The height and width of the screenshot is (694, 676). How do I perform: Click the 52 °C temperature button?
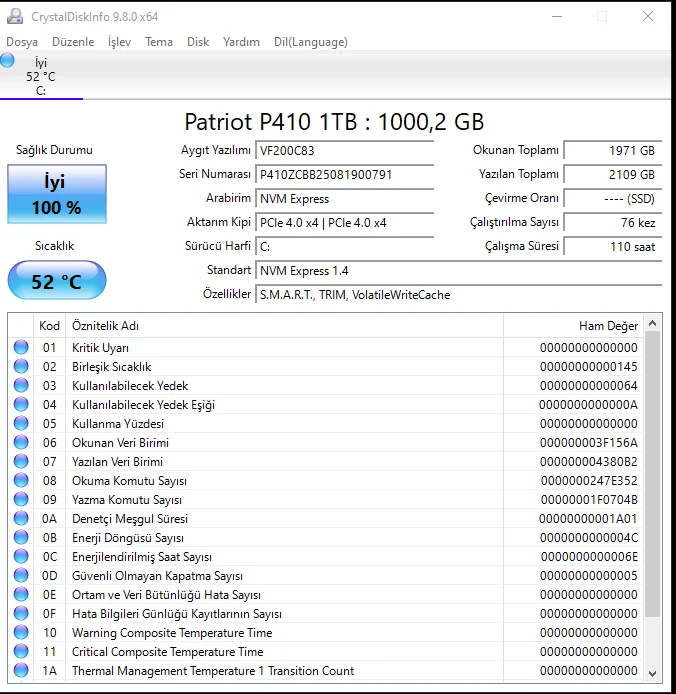[x=57, y=281]
